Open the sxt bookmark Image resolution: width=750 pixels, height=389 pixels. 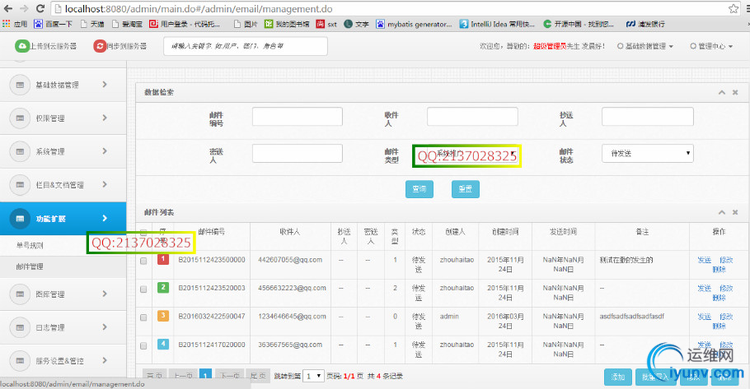pyautogui.click(x=327, y=24)
